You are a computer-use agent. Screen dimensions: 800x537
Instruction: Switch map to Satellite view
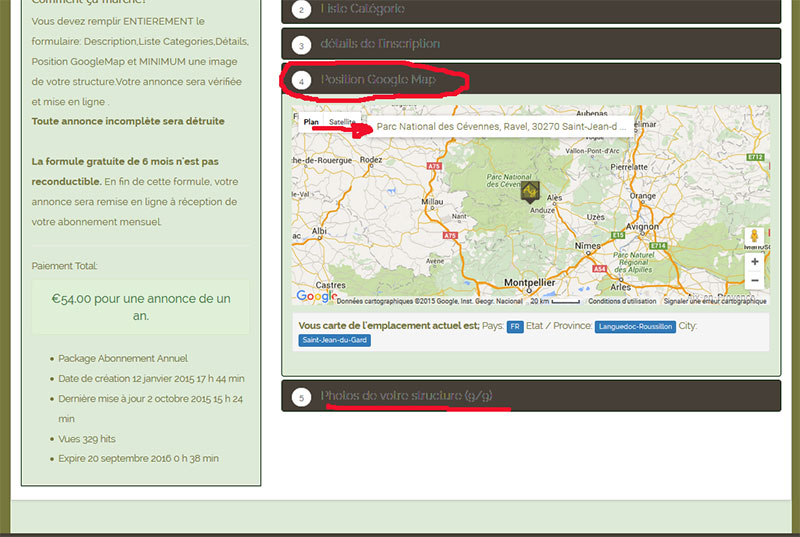(342, 122)
